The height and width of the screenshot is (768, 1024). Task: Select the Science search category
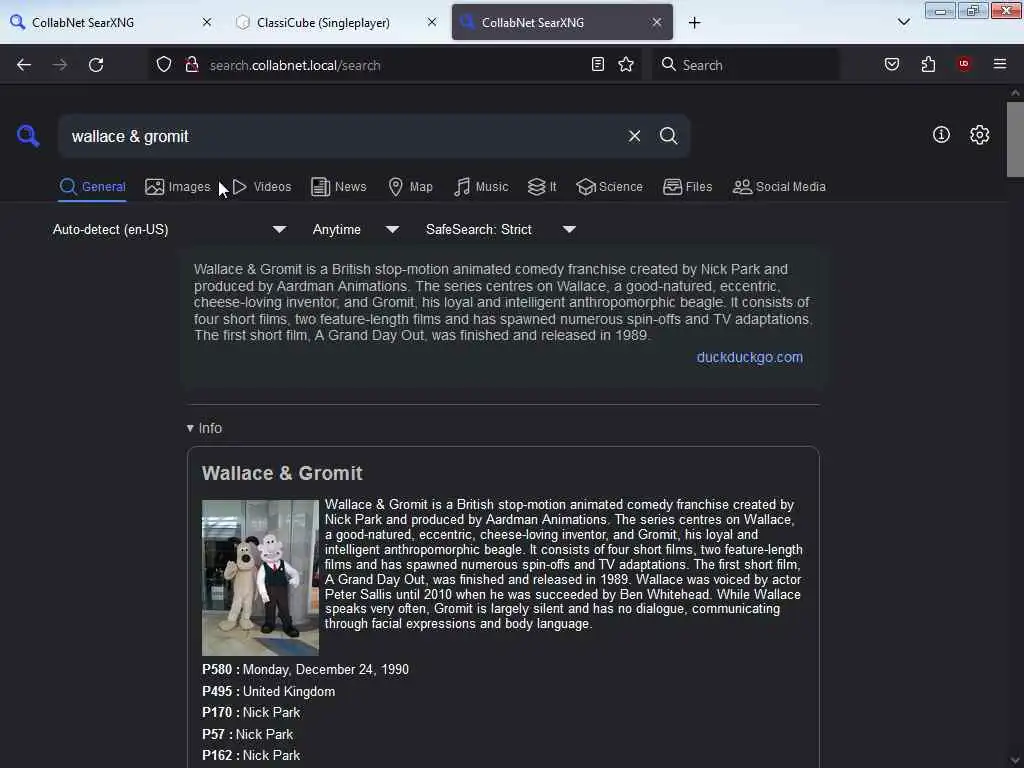[x=609, y=187]
